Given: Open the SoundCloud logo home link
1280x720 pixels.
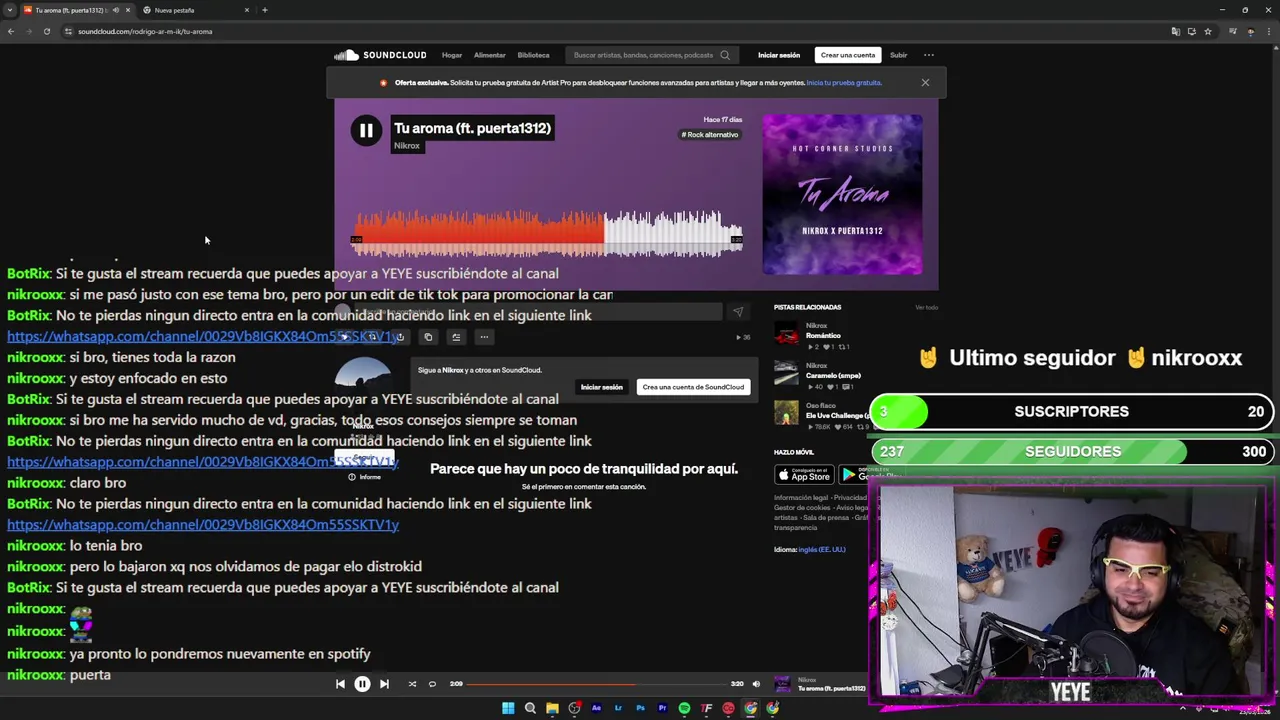Looking at the screenshot, I should pyautogui.click(x=380, y=55).
